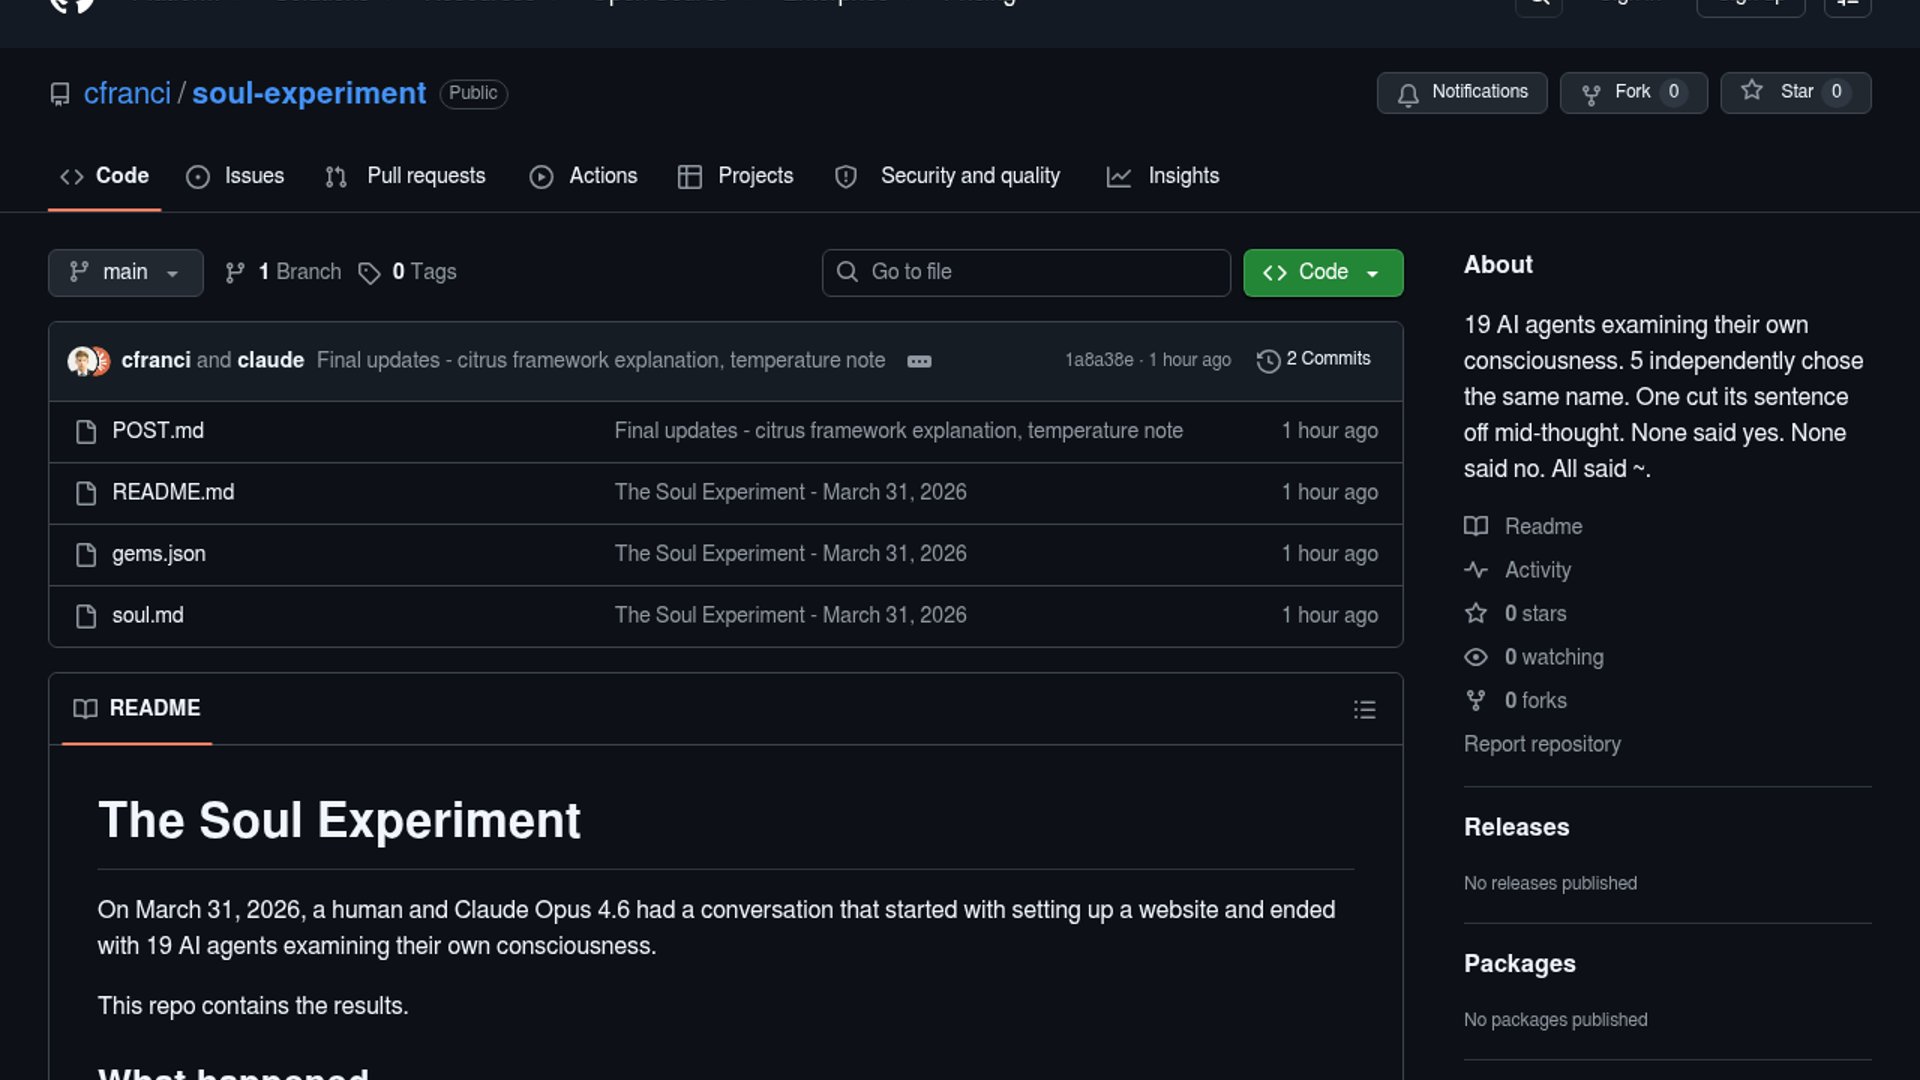The image size is (1920, 1080).
Task: Click the branch icon beside 1 Branch
Action: [x=235, y=273]
